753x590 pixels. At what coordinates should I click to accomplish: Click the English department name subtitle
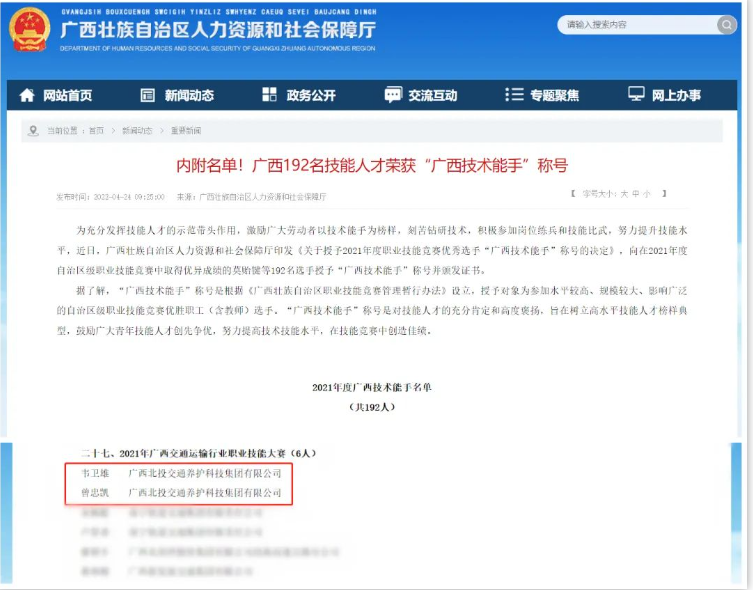tap(218, 48)
